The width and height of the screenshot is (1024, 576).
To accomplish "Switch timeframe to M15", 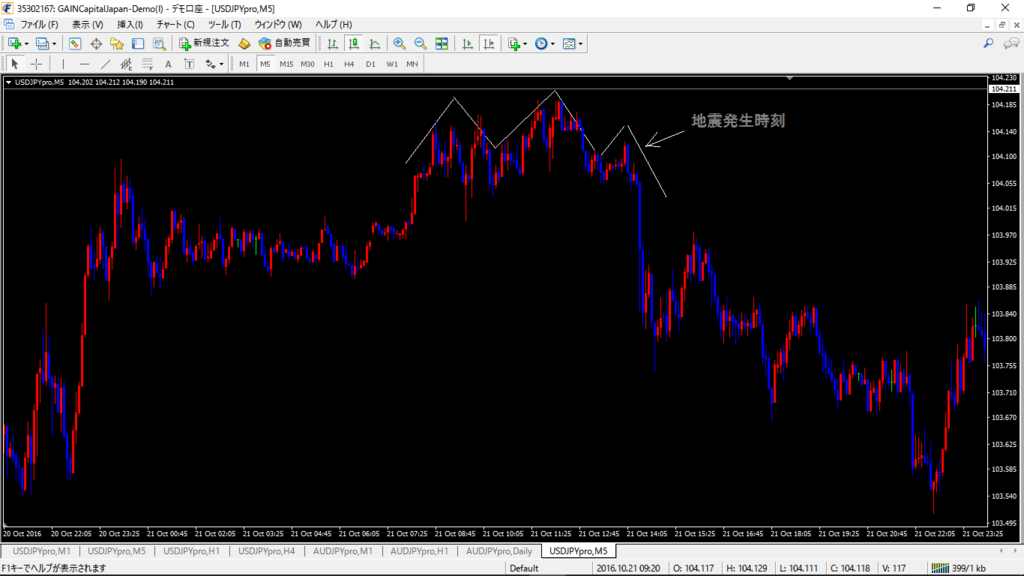I will [286, 64].
